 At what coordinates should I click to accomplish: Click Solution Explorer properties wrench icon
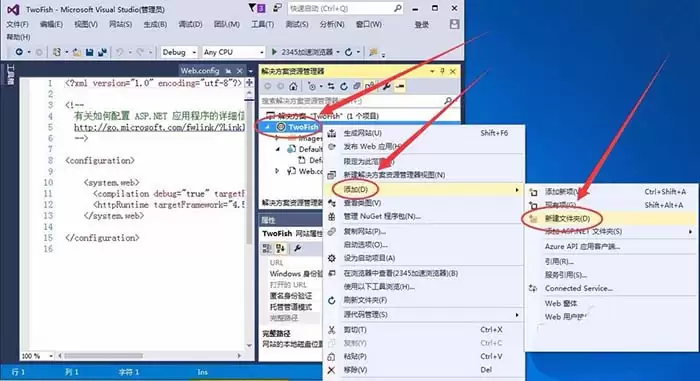[x=387, y=86]
